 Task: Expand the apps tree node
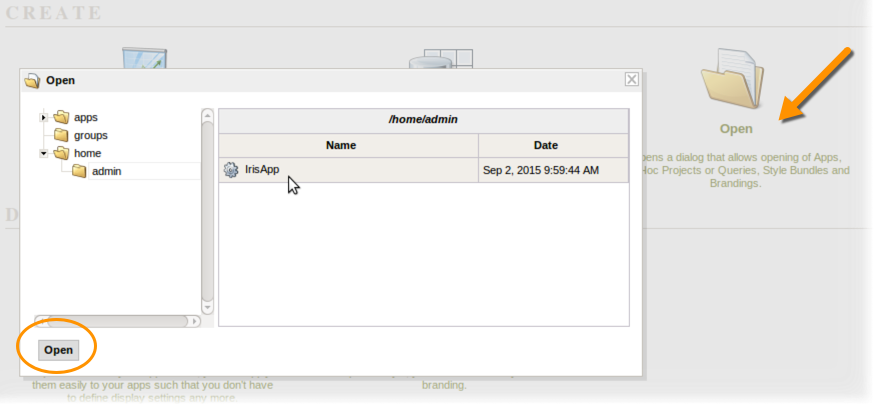point(43,117)
